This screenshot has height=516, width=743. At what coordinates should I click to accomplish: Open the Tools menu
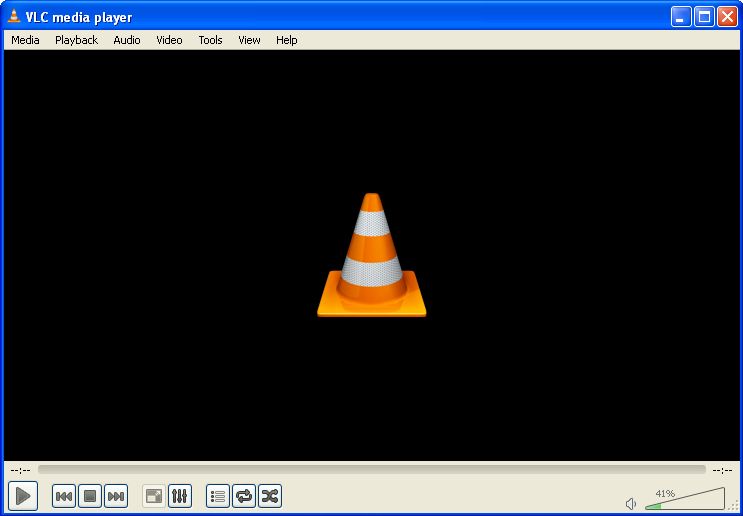pyautogui.click(x=210, y=40)
